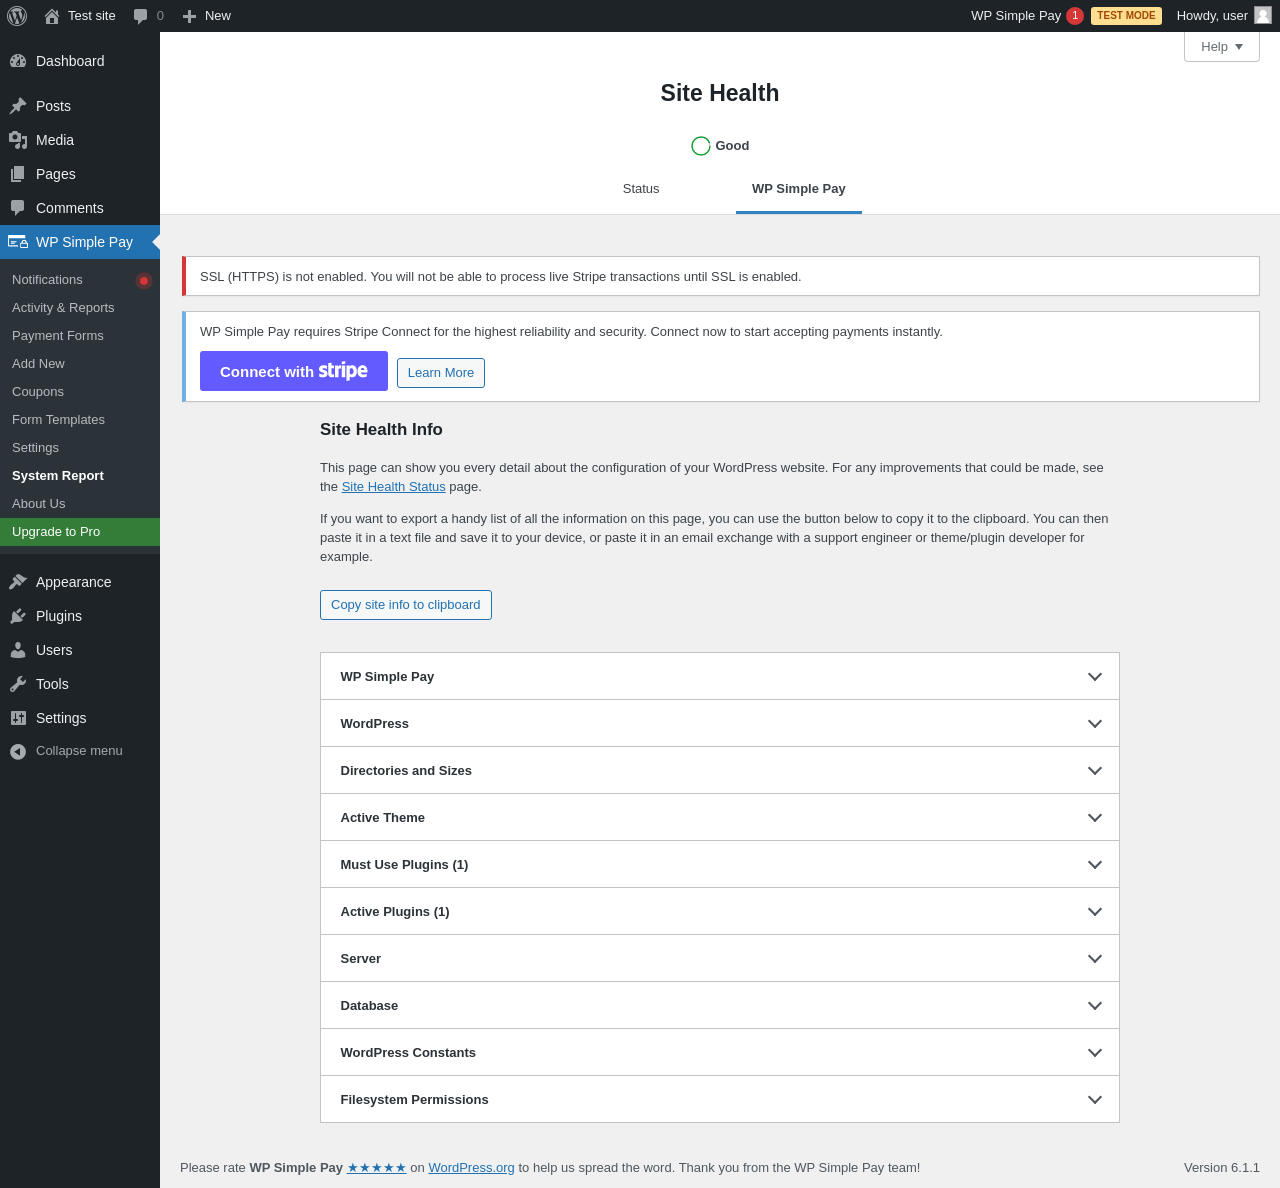Open the WordPress.org link in footer
1280x1188 pixels.
click(x=471, y=1168)
